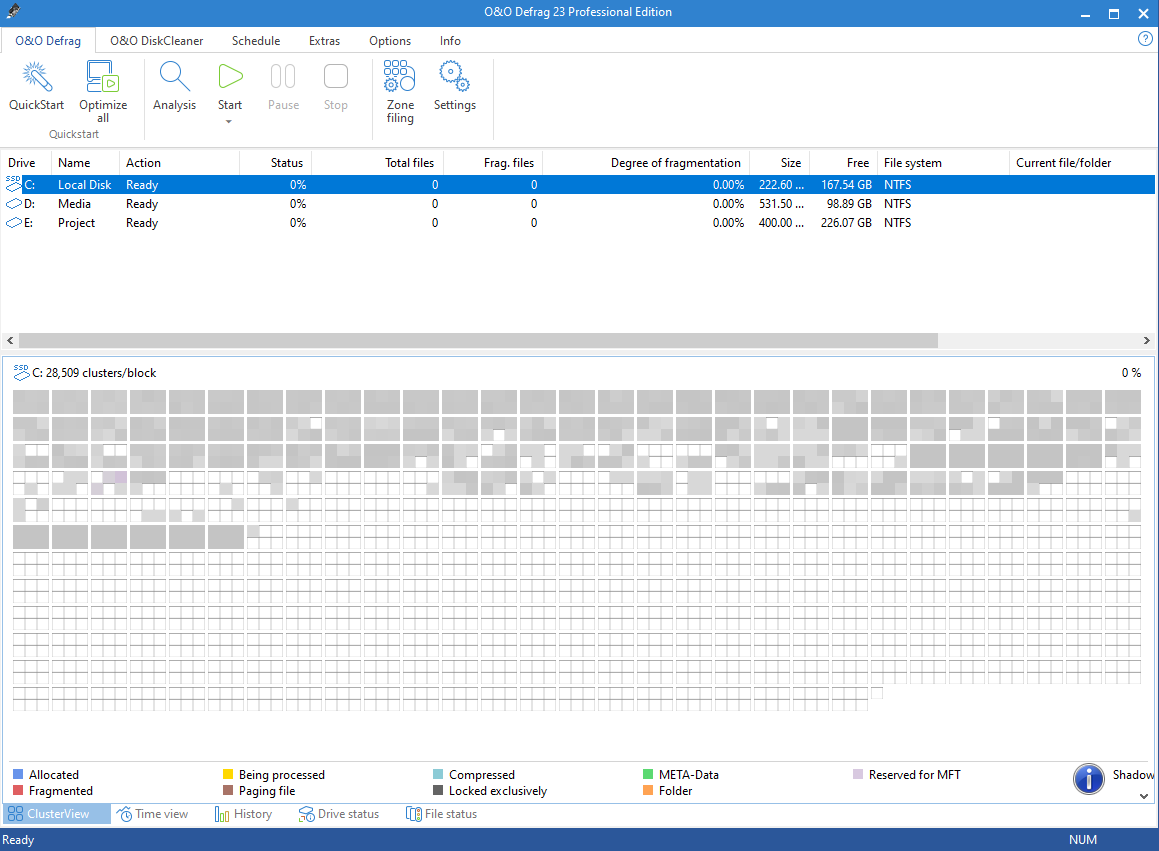
Task: Click the drive icon for E:
Action: tap(14, 223)
